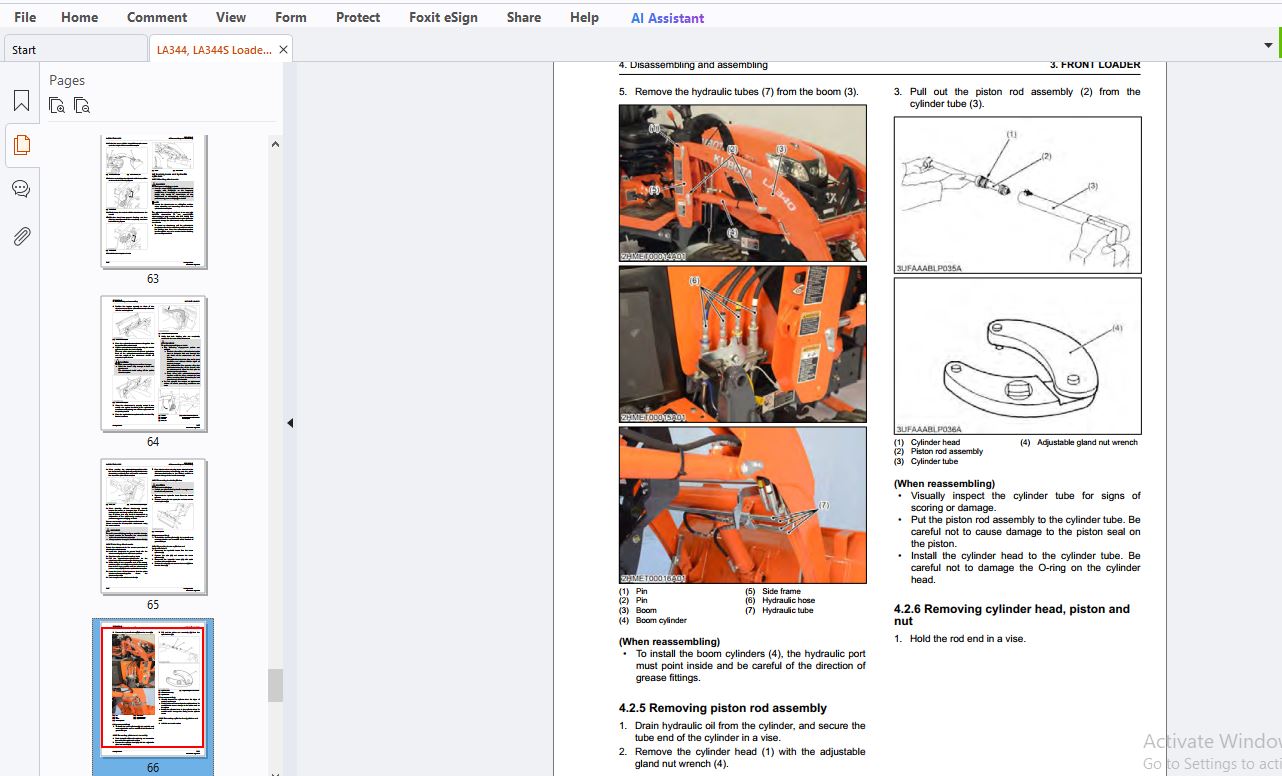The height and width of the screenshot is (776, 1282).
Task: Open the Foxit eSign tab
Action: (443, 17)
